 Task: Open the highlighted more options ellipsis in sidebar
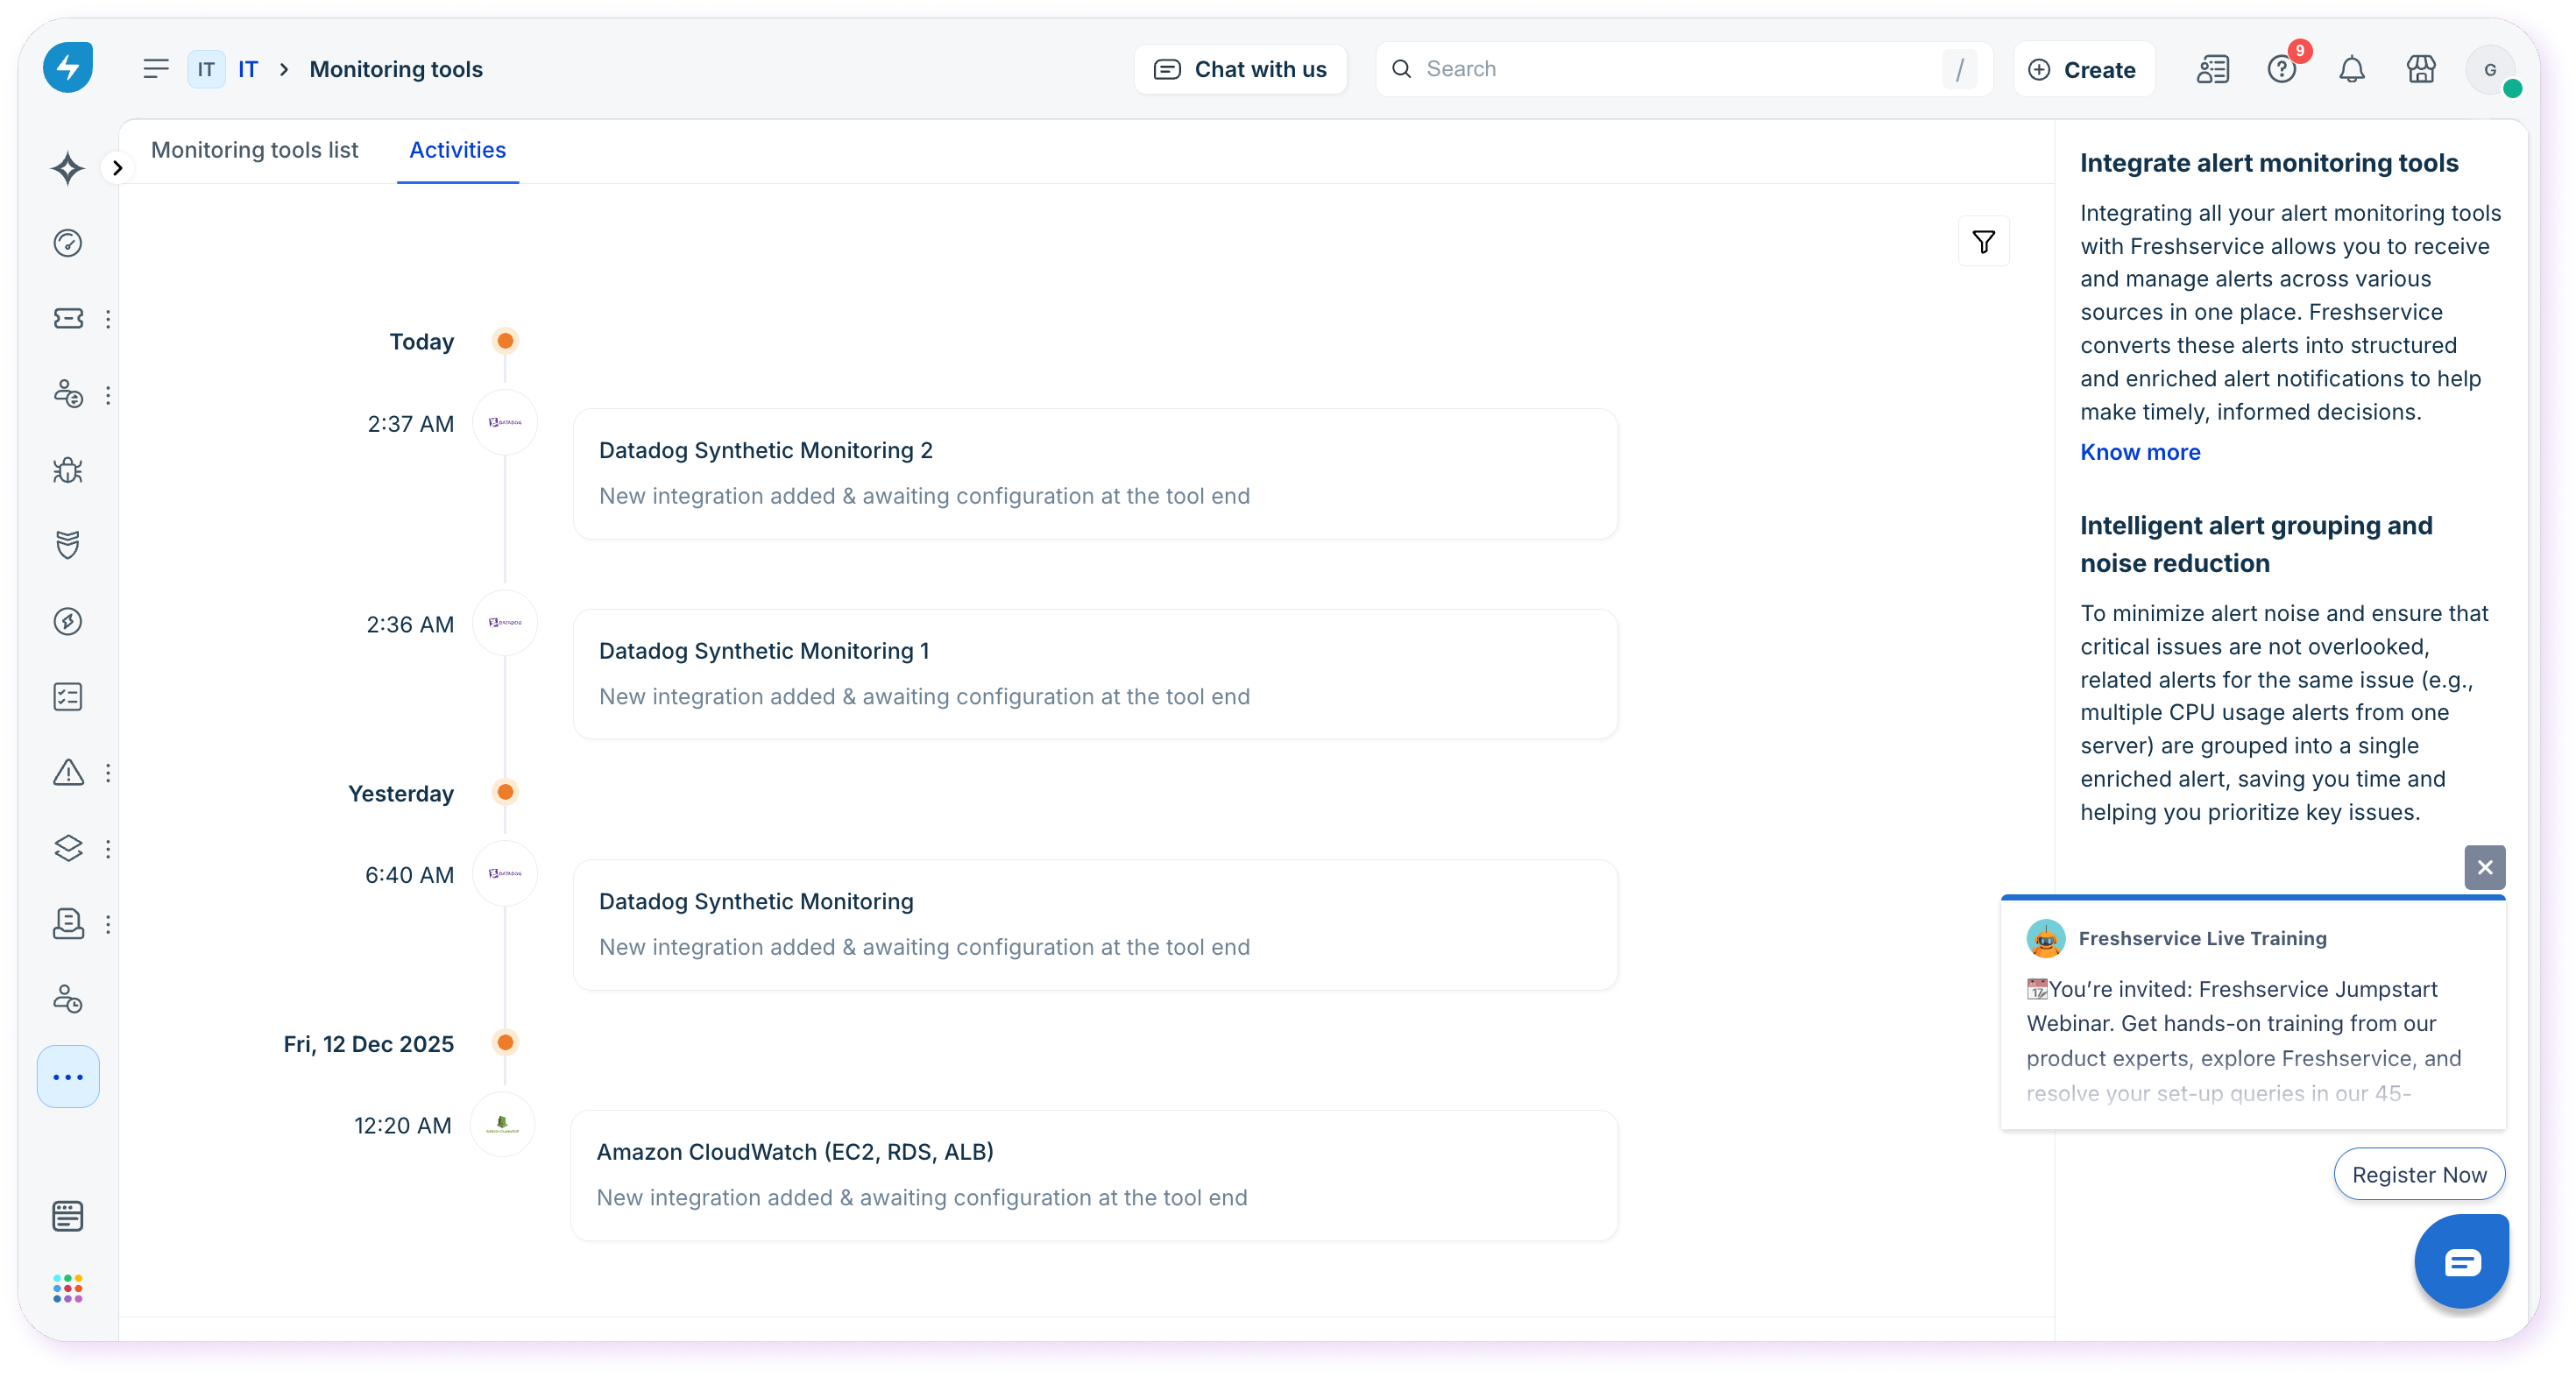67,1077
